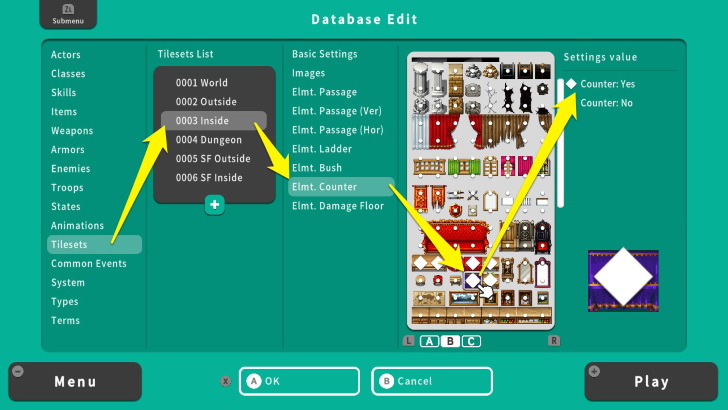
Task: Select the standing mirror tile
Action: click(525, 271)
